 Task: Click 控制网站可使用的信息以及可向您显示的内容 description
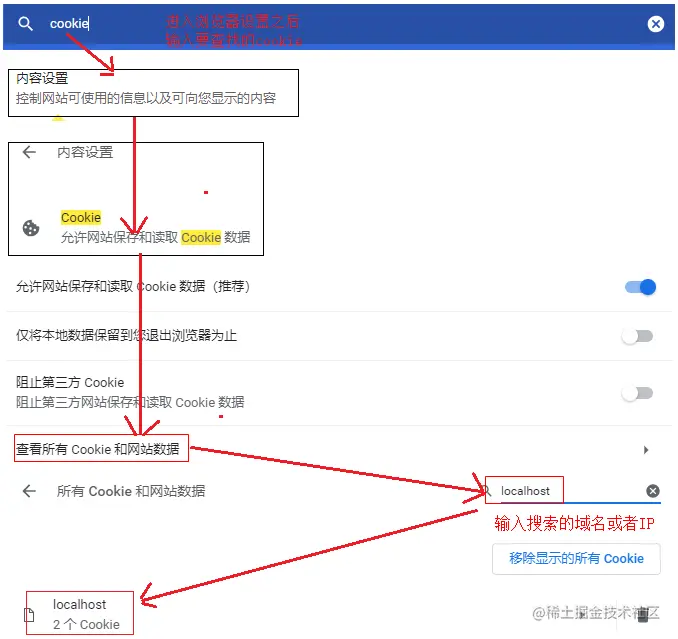[146, 98]
